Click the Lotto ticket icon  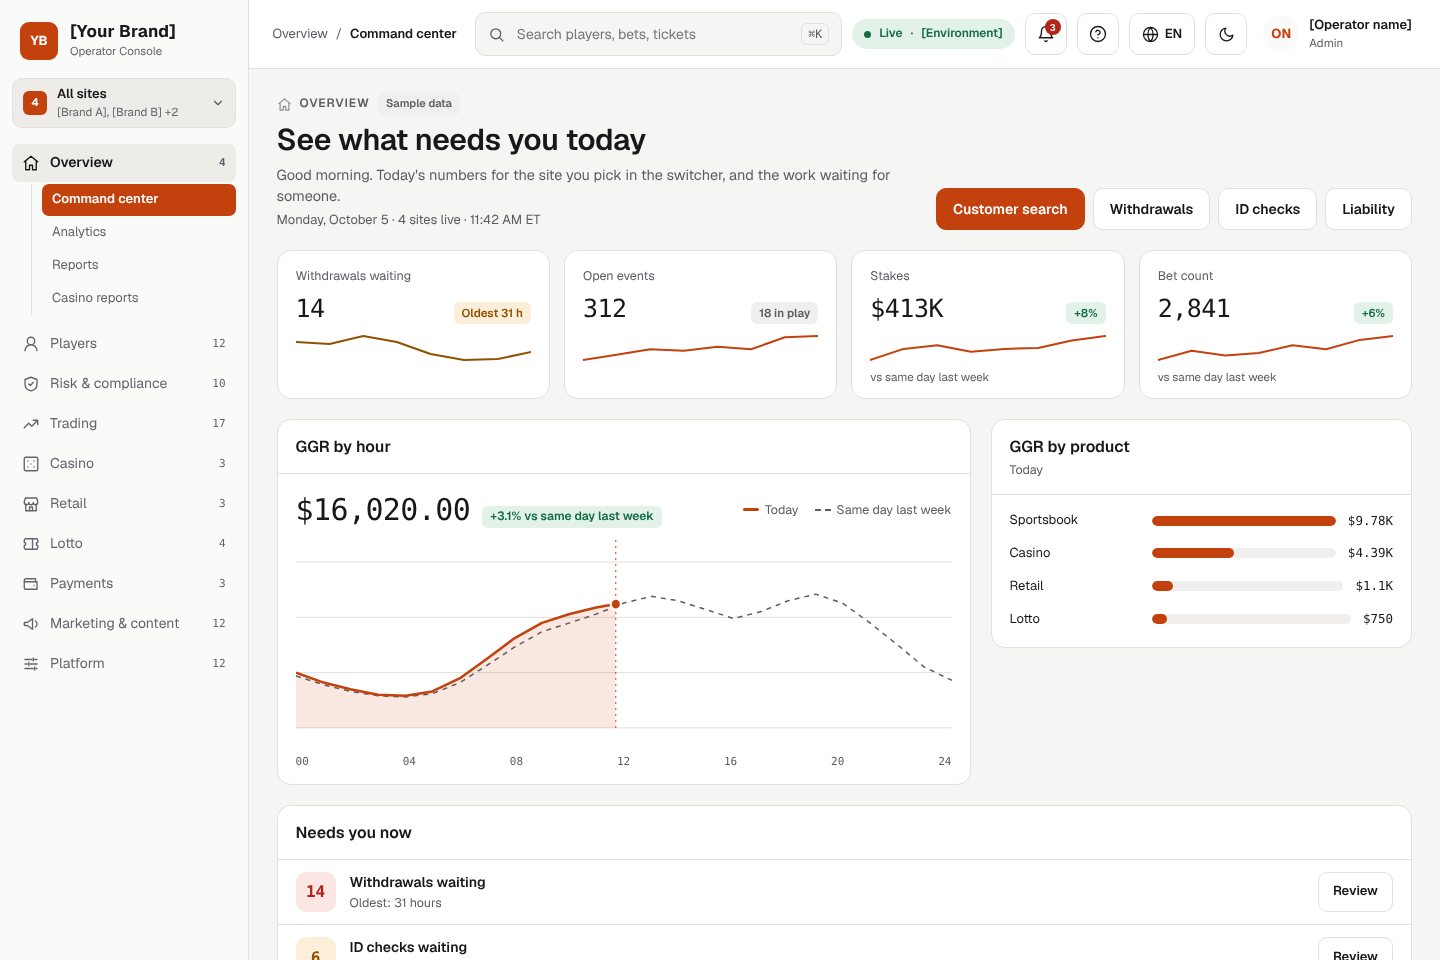pos(31,543)
